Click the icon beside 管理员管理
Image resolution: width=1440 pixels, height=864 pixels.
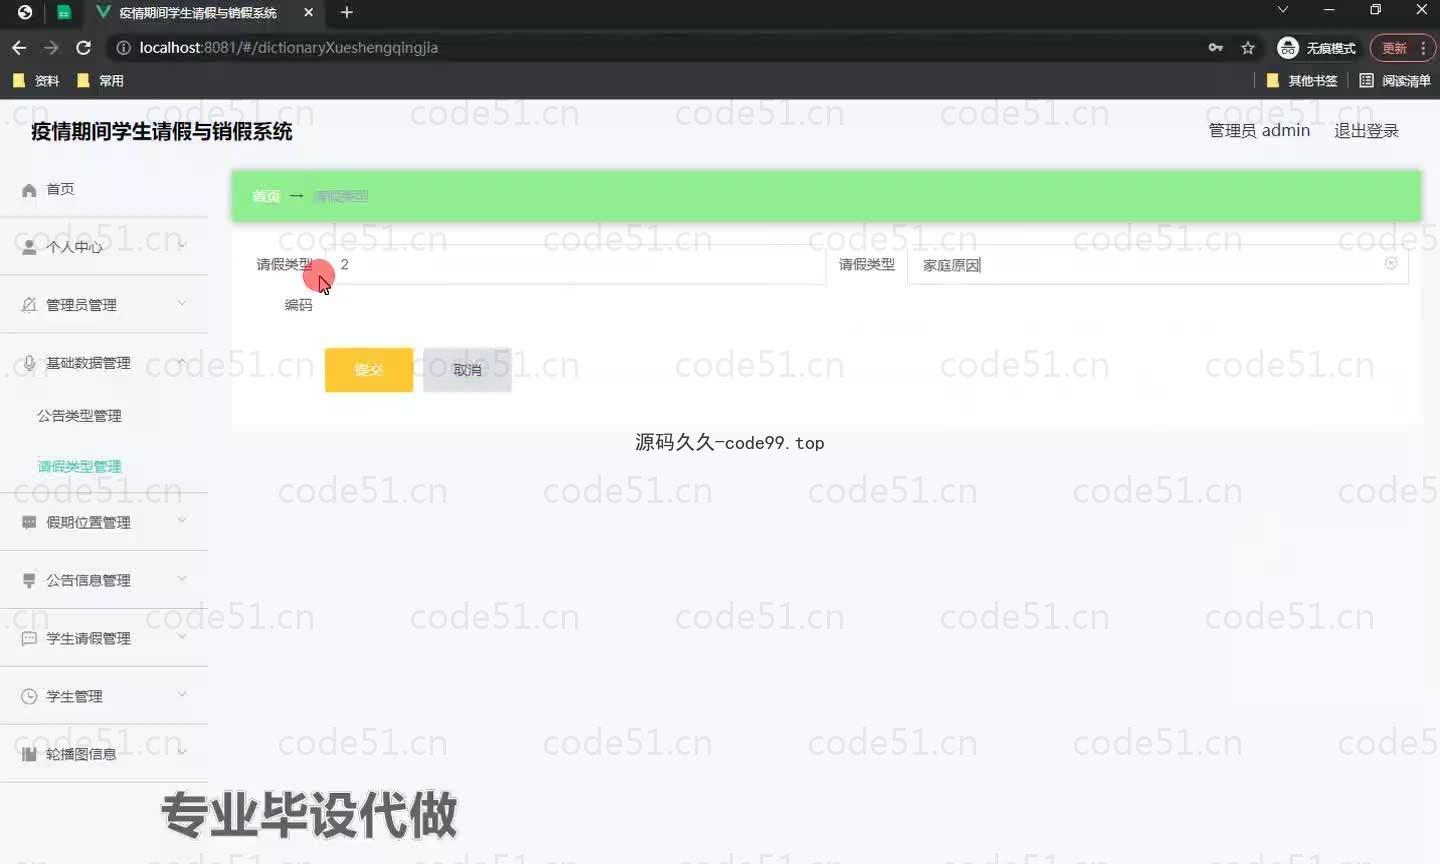(29, 305)
